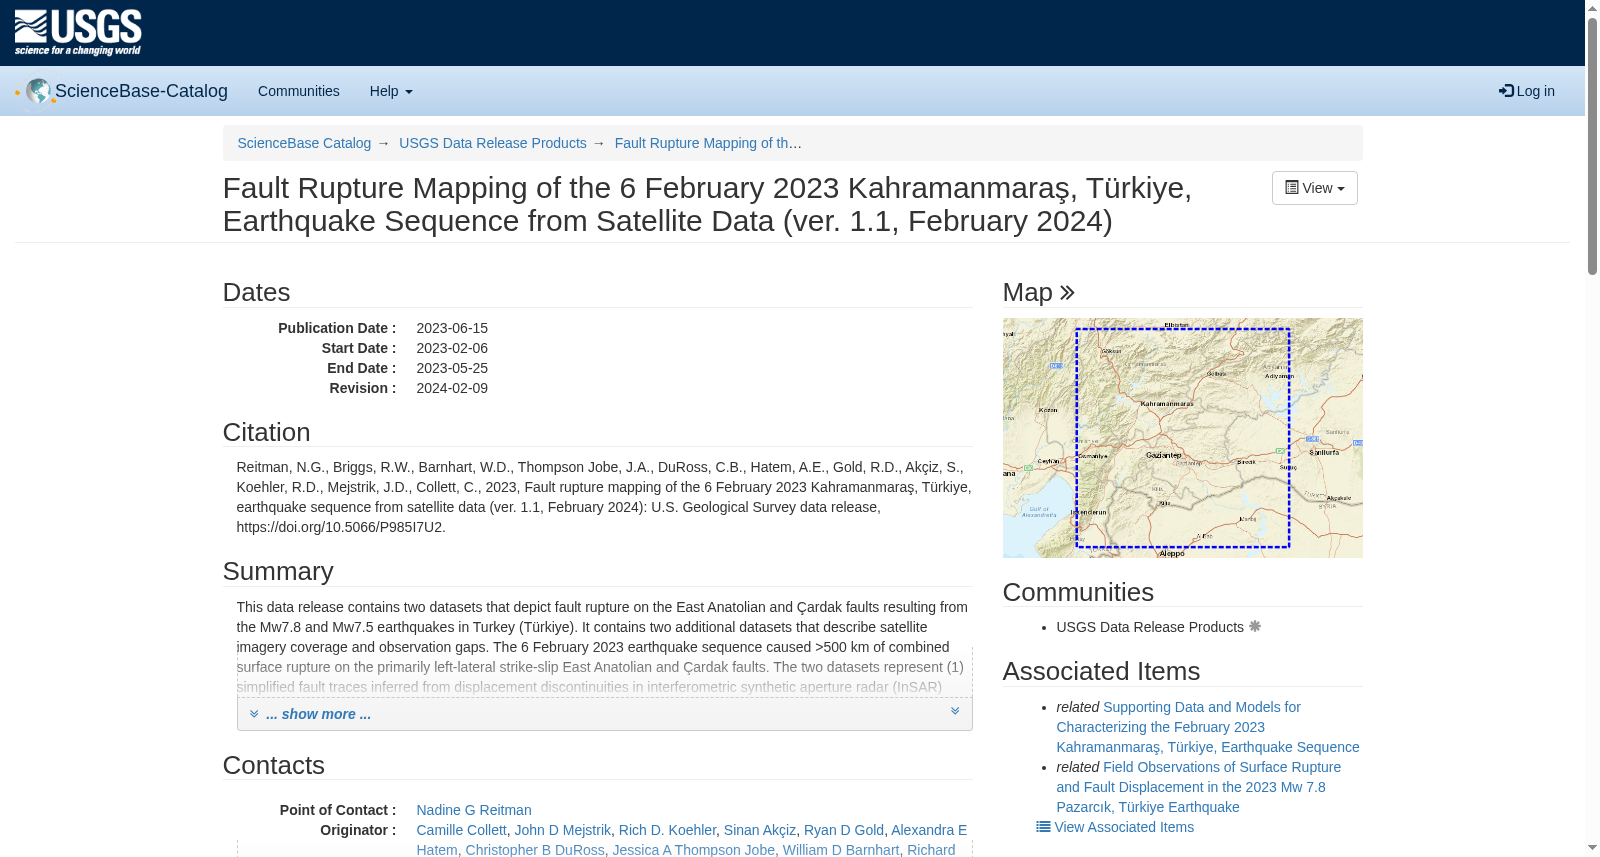Viewport: 1600px width, 857px height.
Task: Click the Fault Rupture Mapping breadcrumb
Action: point(708,143)
